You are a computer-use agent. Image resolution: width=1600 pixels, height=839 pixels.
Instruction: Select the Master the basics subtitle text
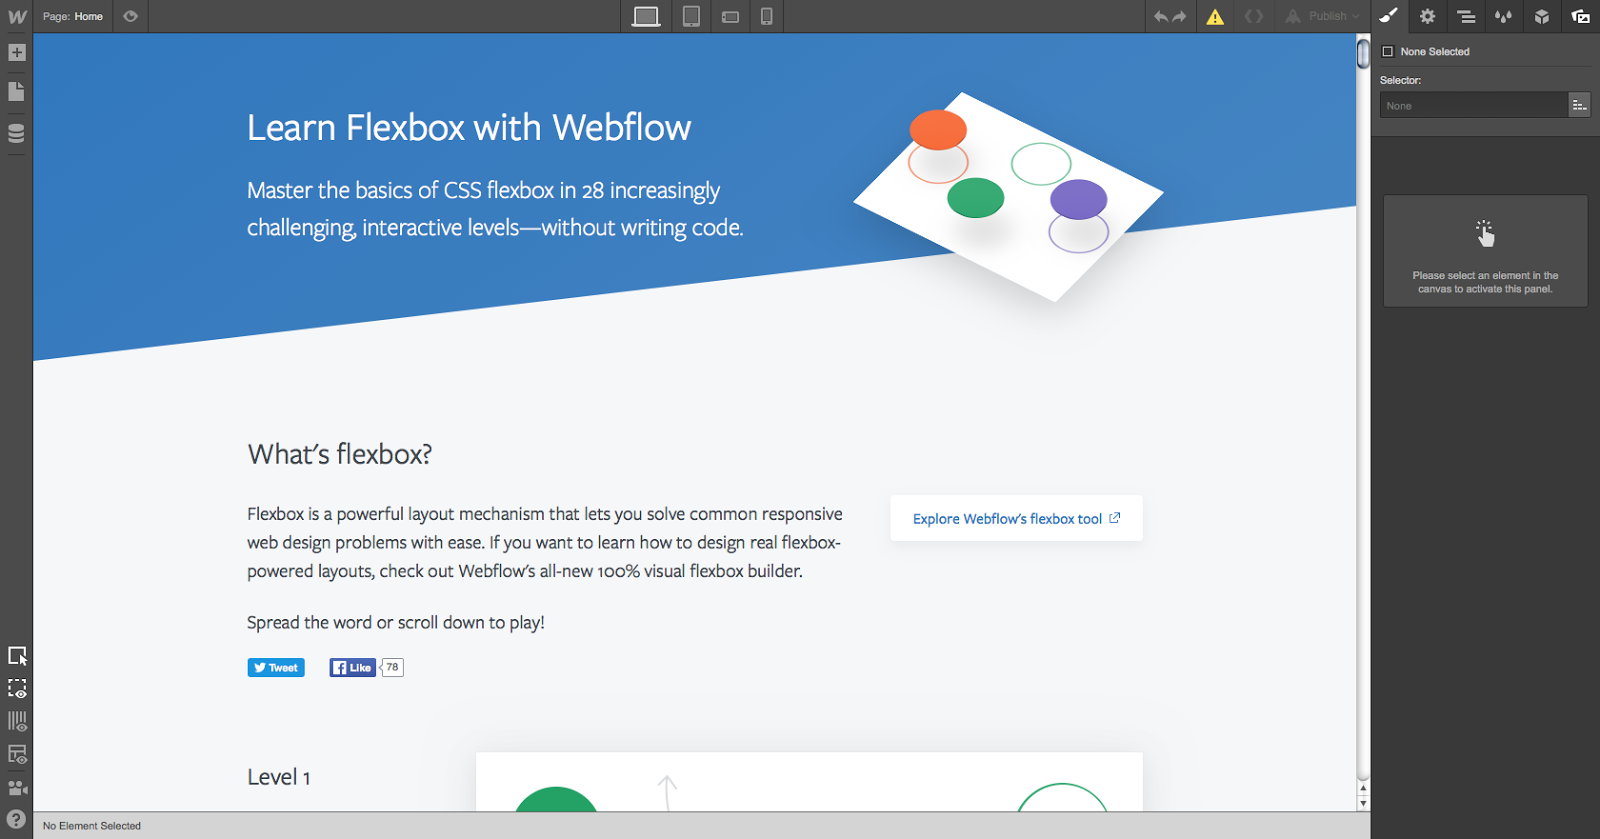pos(495,209)
